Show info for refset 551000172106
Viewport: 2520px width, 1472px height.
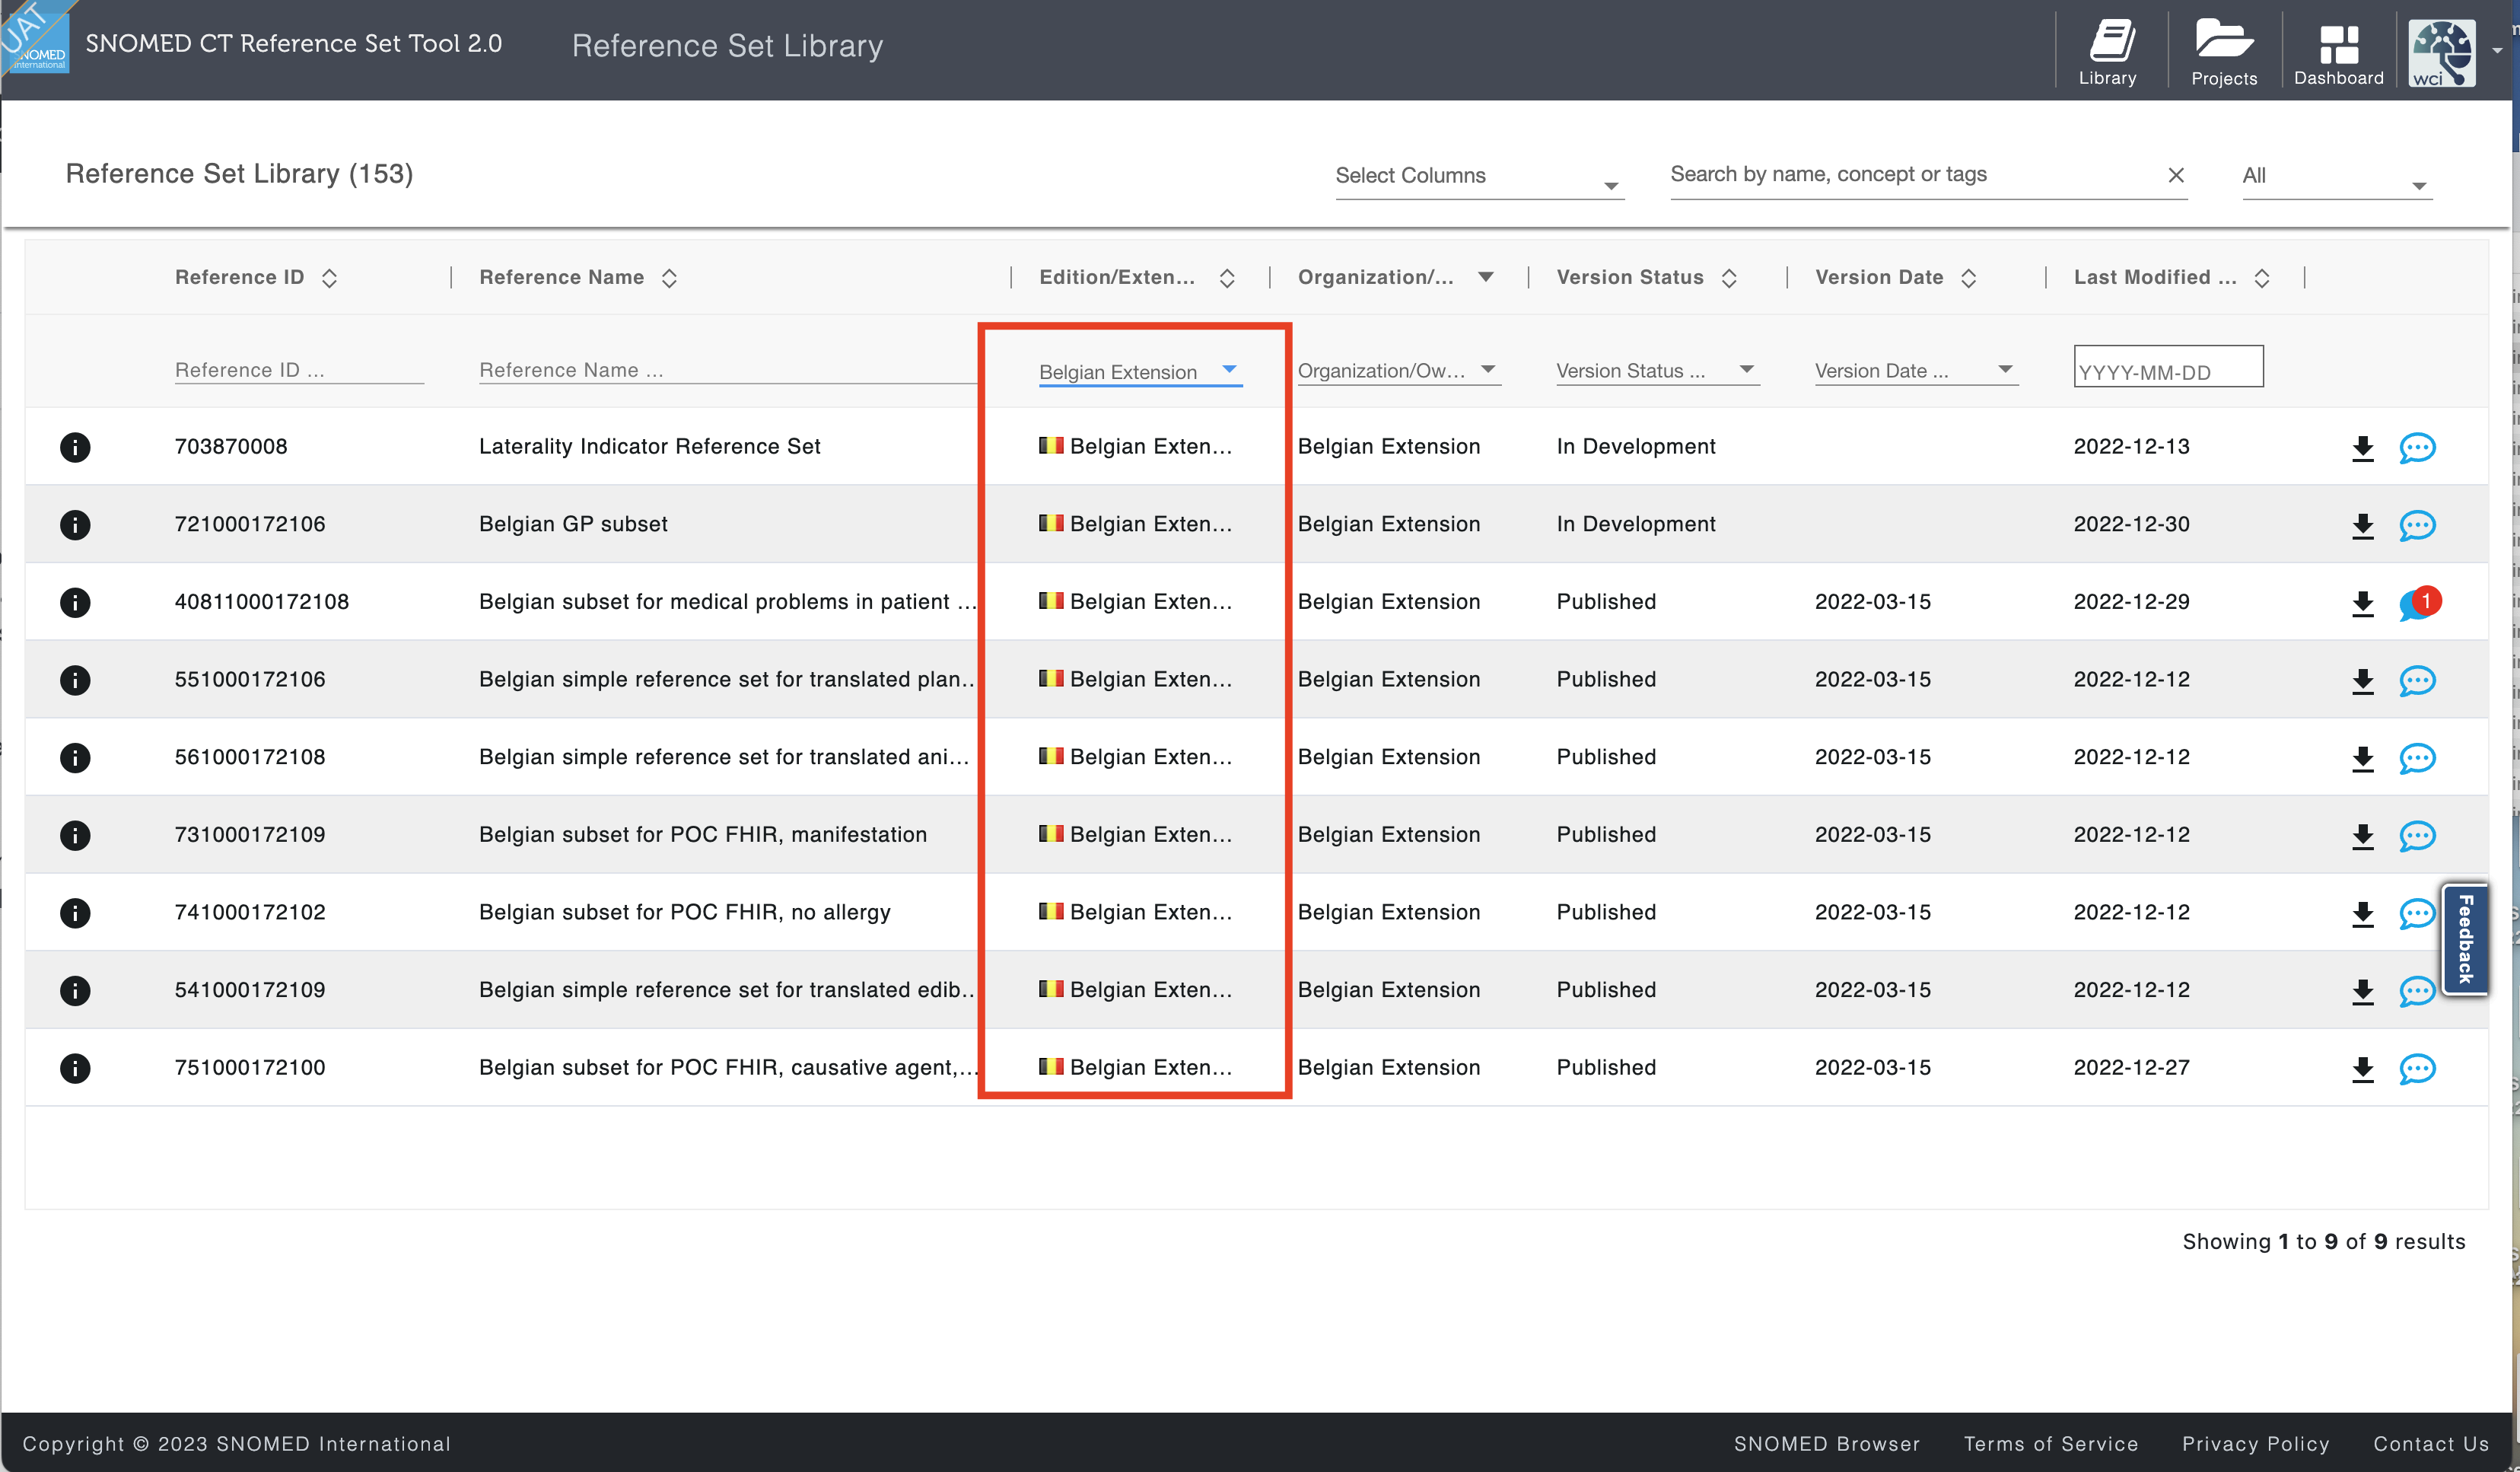(75, 680)
